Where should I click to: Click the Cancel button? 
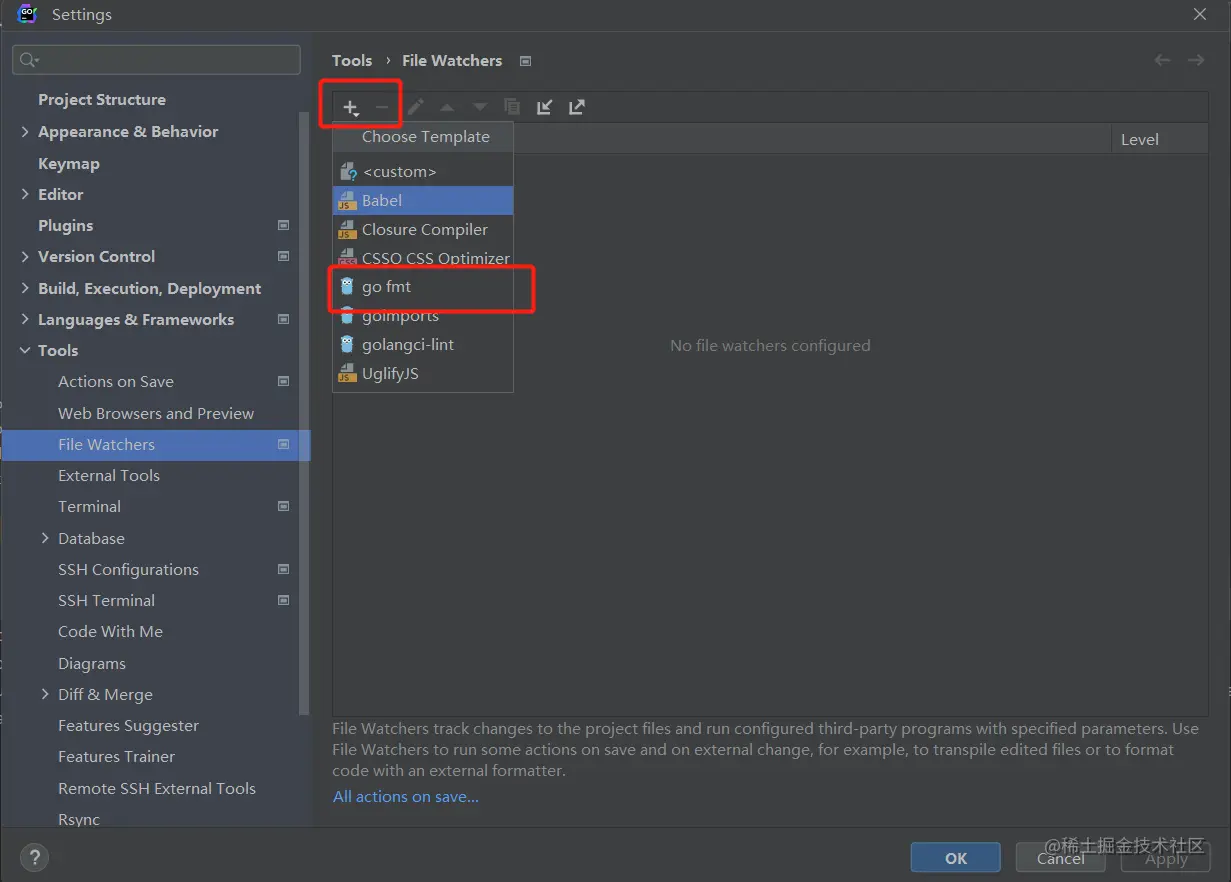click(1060, 858)
